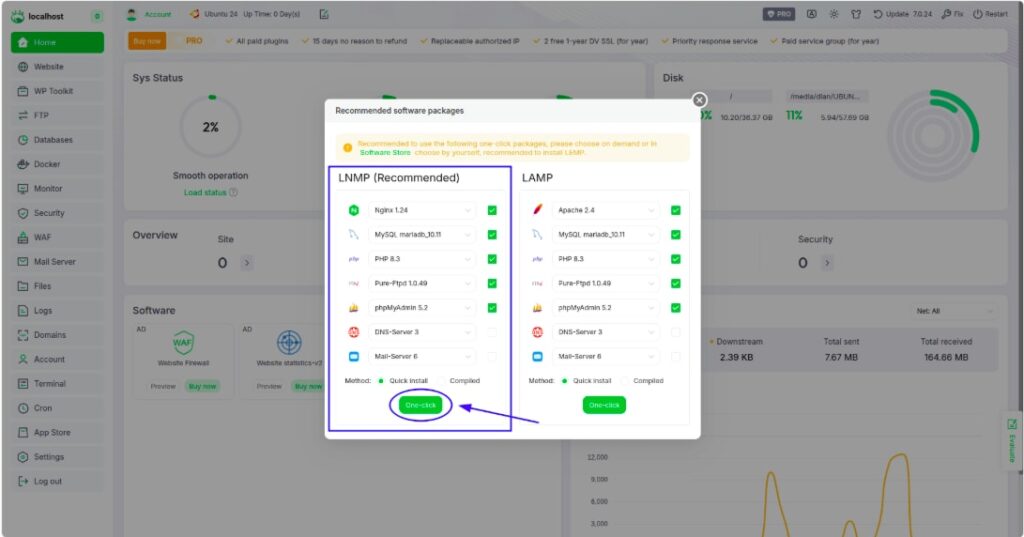The image size is (1024, 537).
Task: Click the PRO badge button in header
Action: (778, 14)
